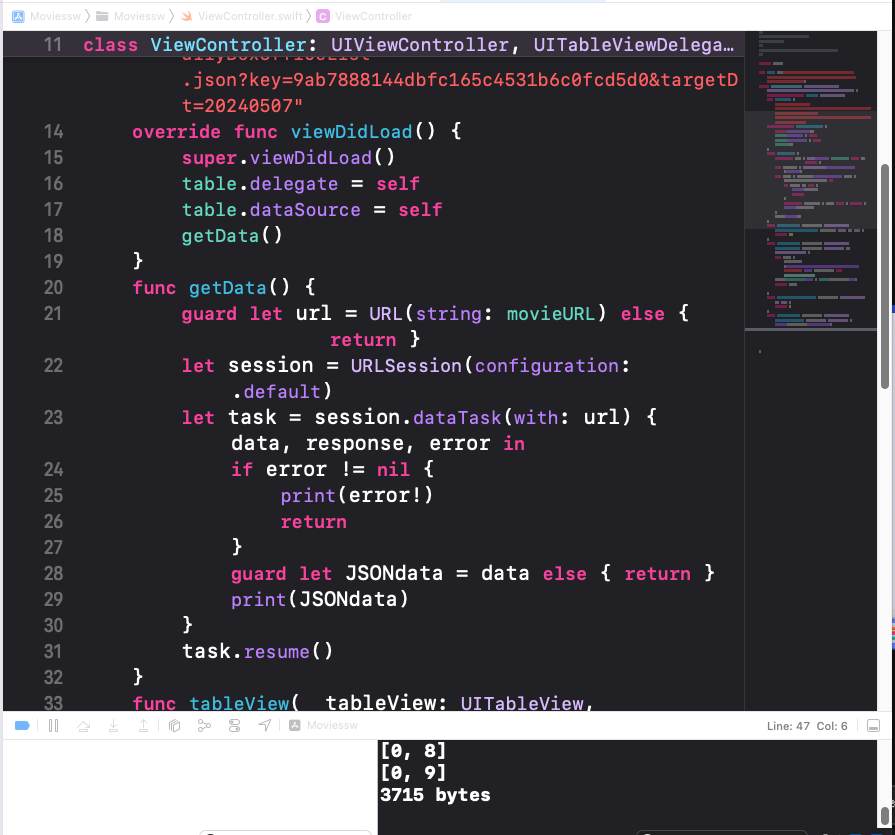Click the console vertical scrollbar
895x835 pixels.
click(x=885, y=815)
